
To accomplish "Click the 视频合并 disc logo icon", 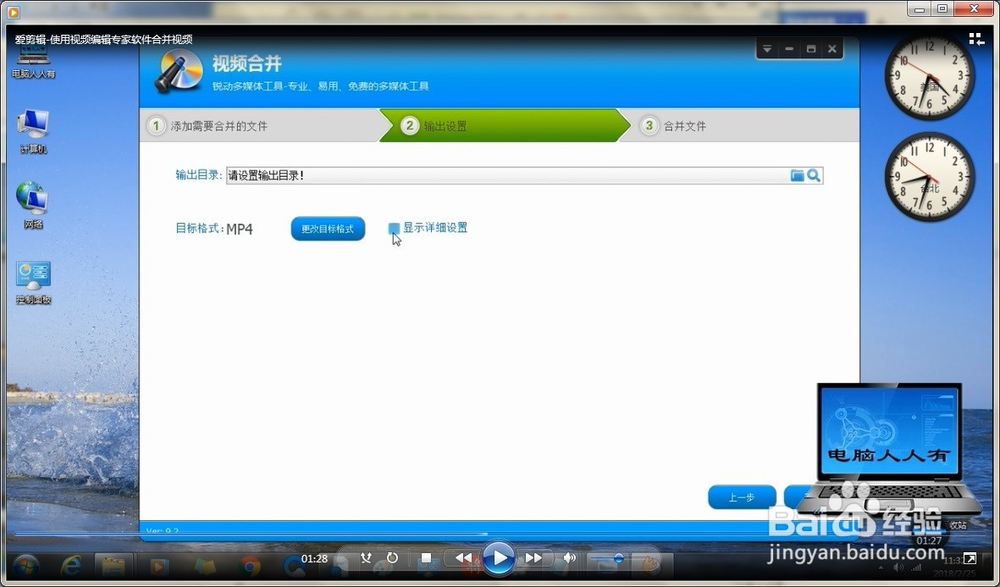I will click(179, 71).
